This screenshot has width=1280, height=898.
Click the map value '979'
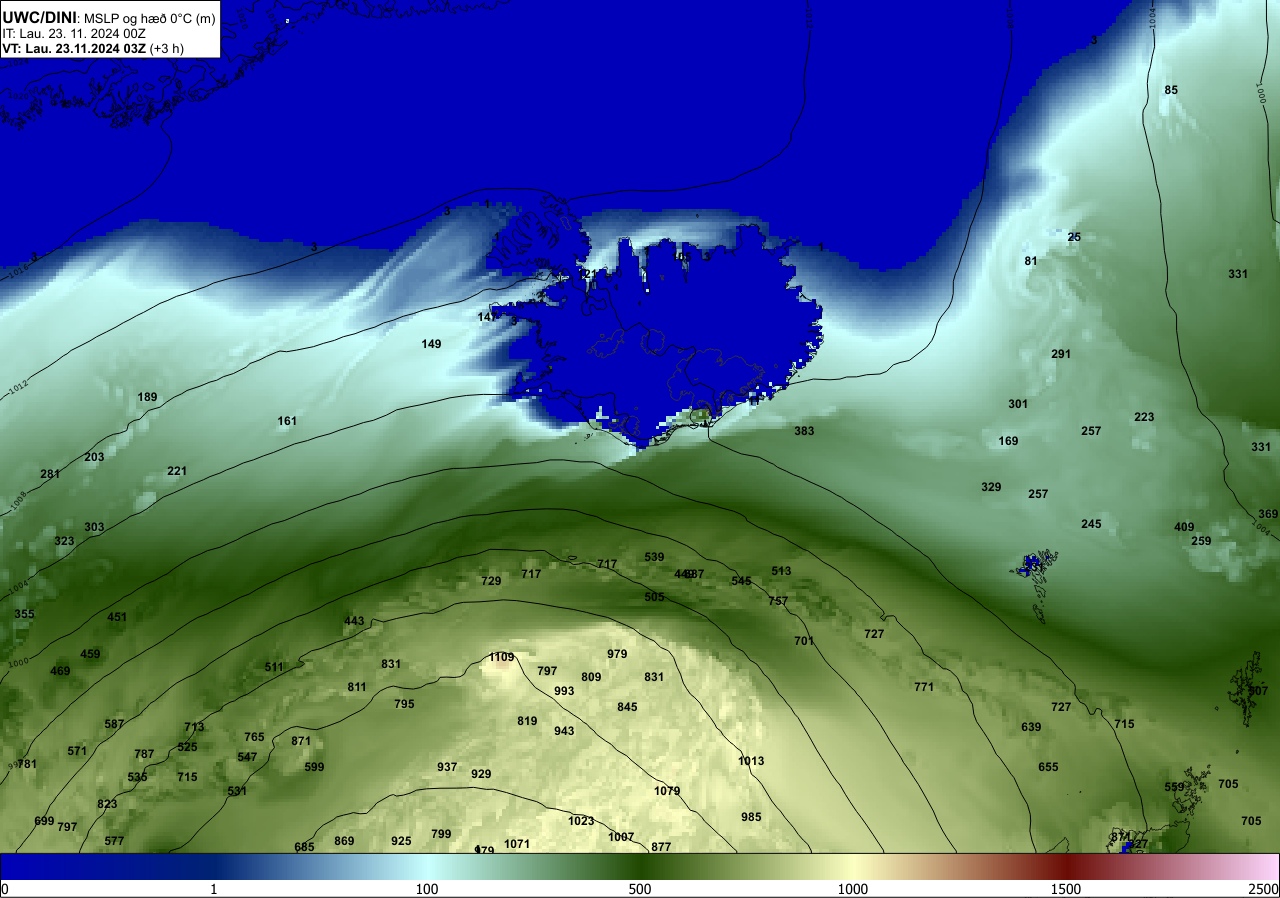click(617, 654)
